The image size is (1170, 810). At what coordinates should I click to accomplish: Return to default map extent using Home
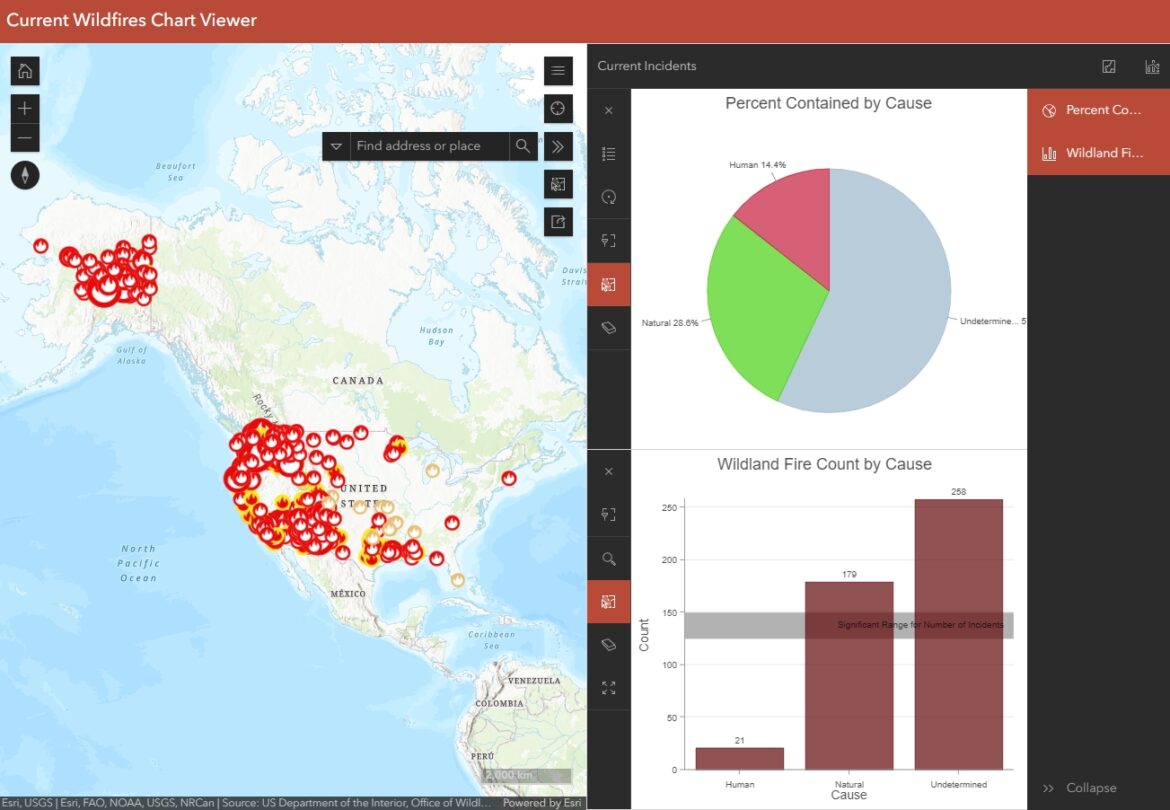[x=24, y=70]
